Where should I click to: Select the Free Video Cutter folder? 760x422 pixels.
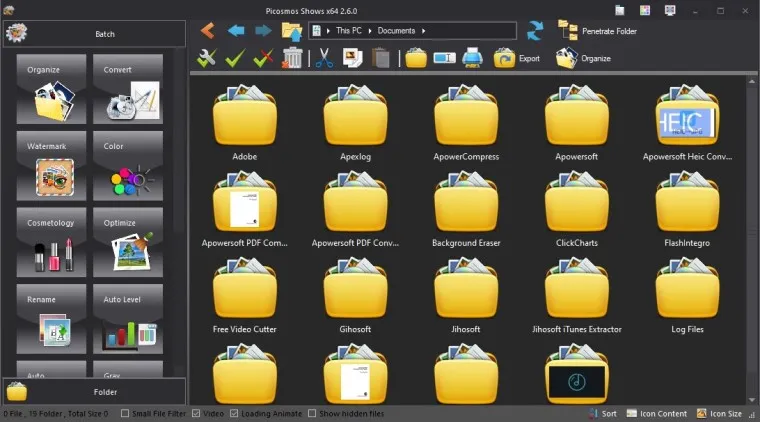[x=245, y=295]
